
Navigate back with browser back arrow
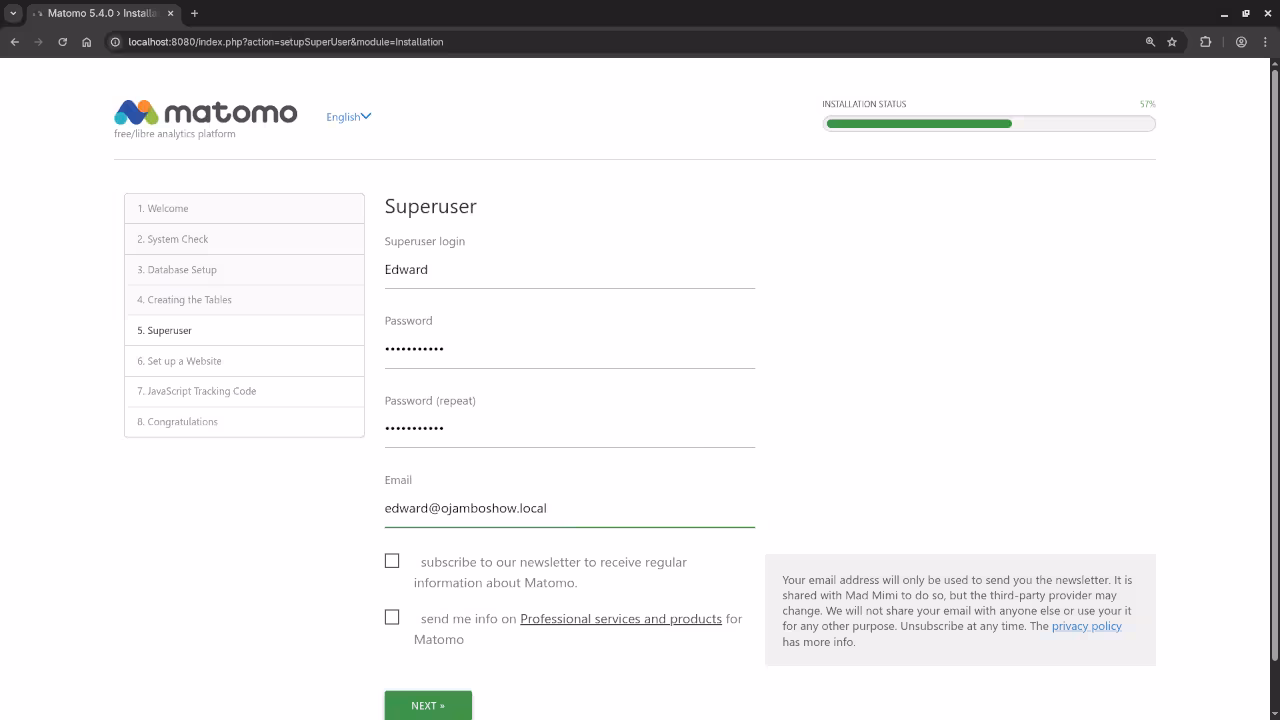[15, 42]
